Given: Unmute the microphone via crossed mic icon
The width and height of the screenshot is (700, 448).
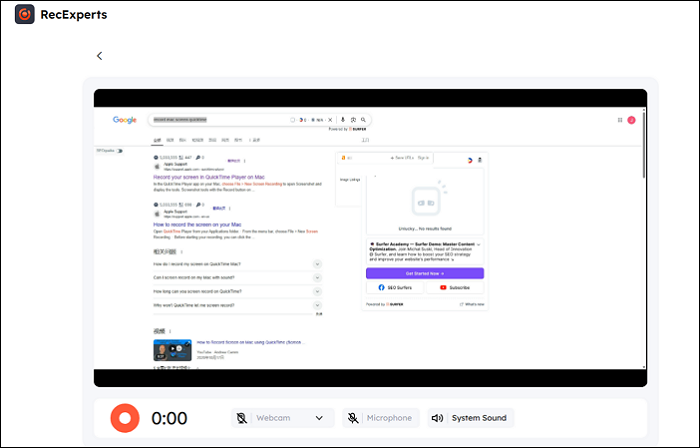Looking at the screenshot, I should (x=353, y=418).
